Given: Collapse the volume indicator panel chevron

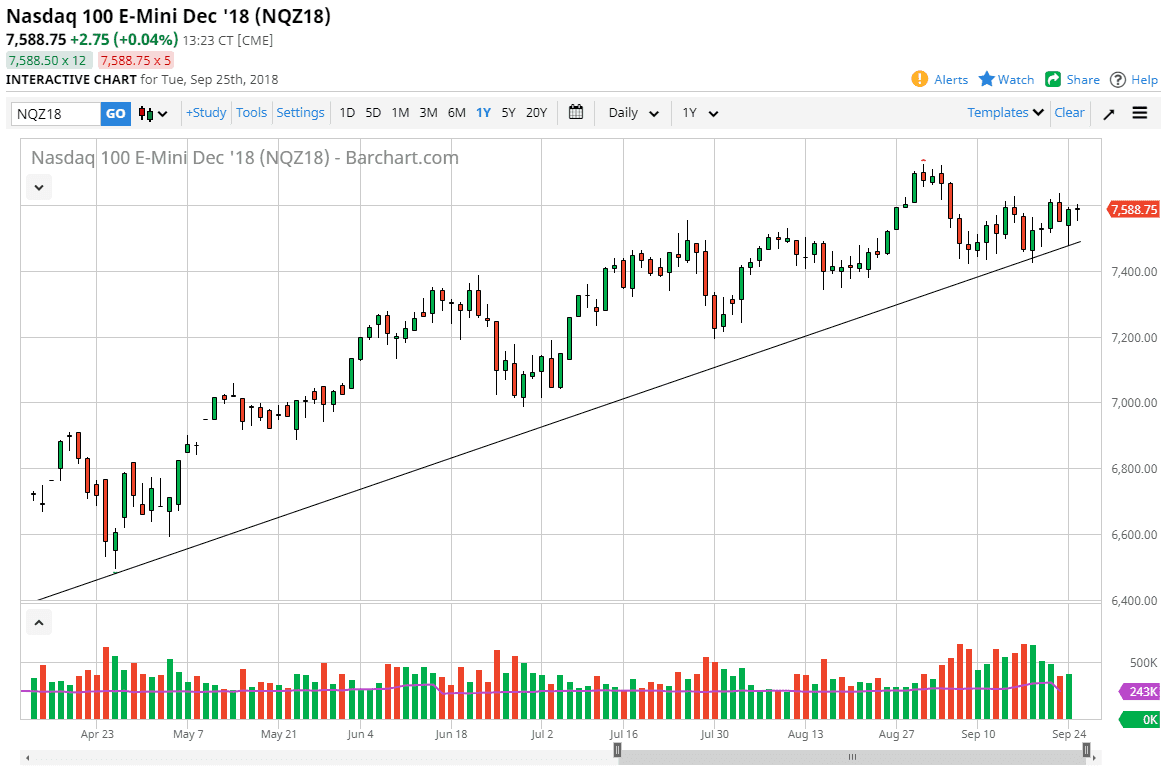Looking at the screenshot, I should point(38,621).
